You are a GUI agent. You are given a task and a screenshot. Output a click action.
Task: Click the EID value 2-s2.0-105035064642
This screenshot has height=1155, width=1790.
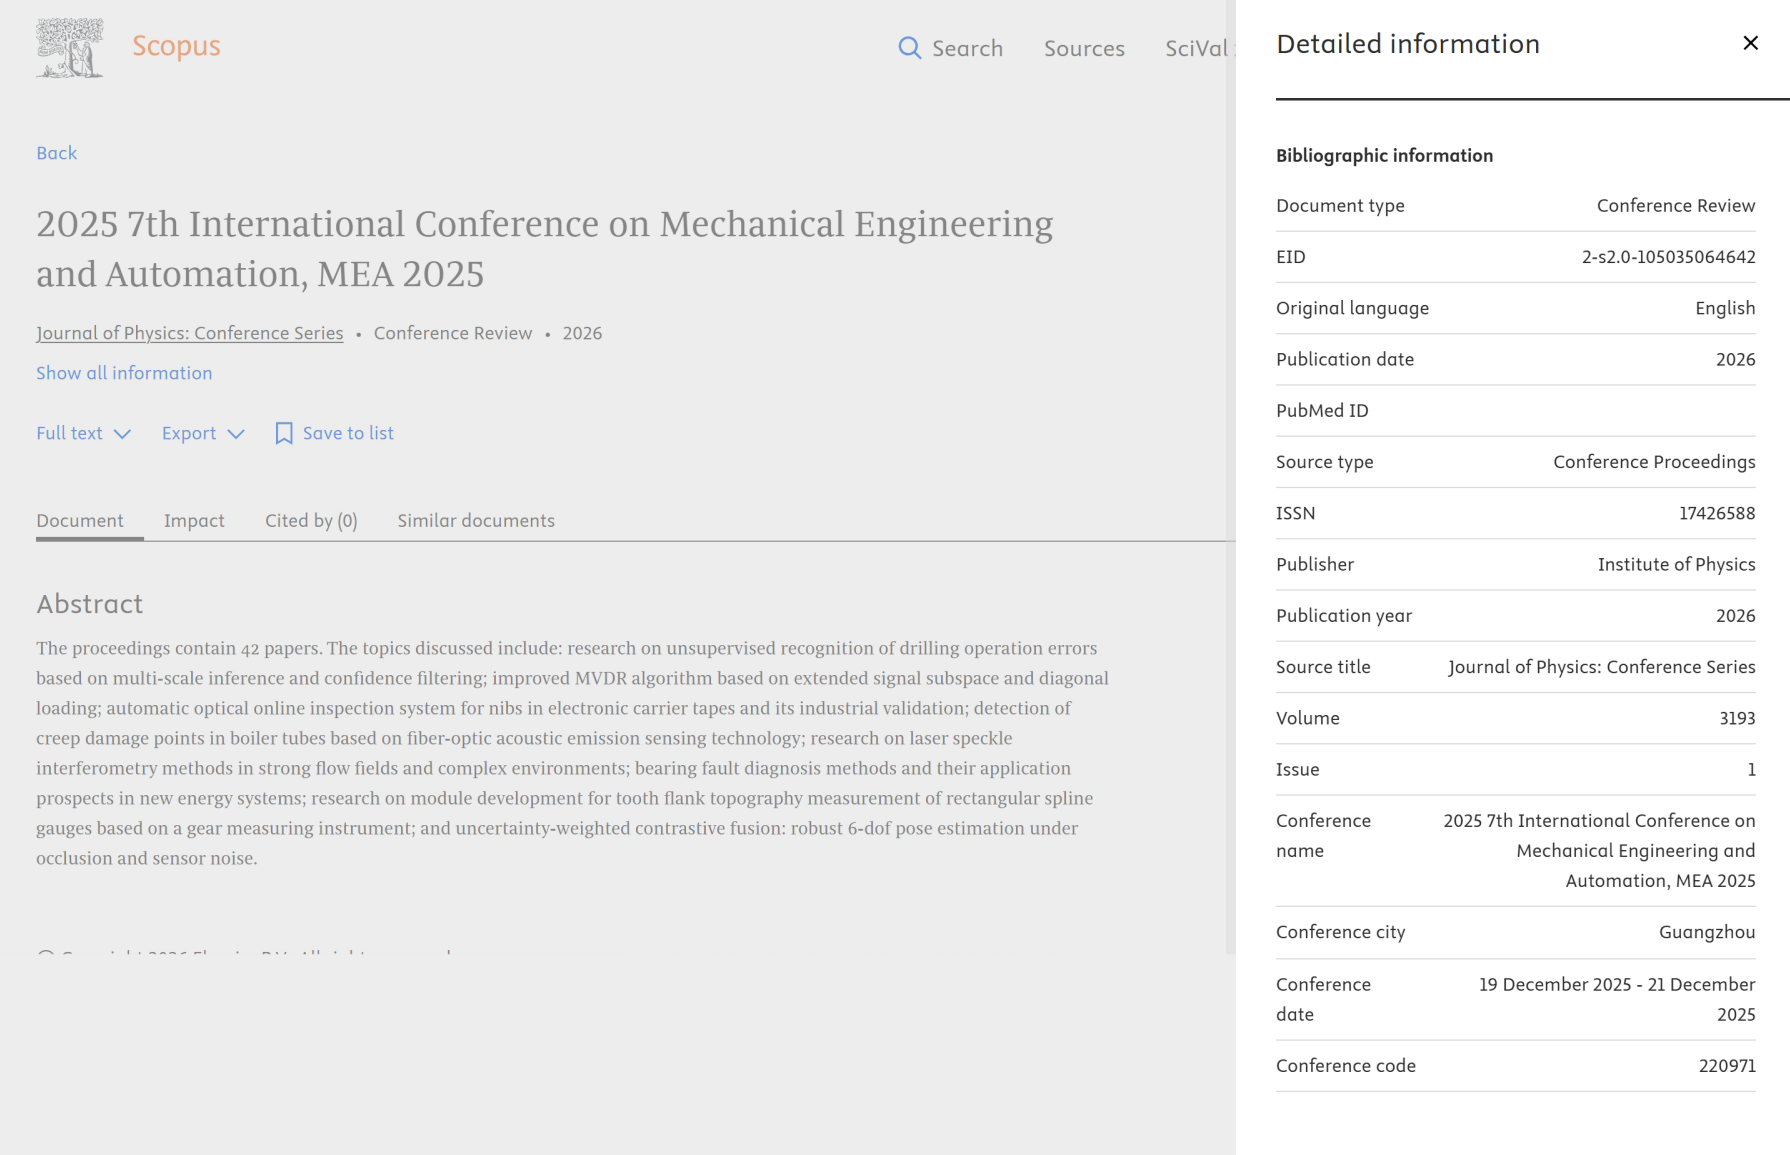(1668, 257)
